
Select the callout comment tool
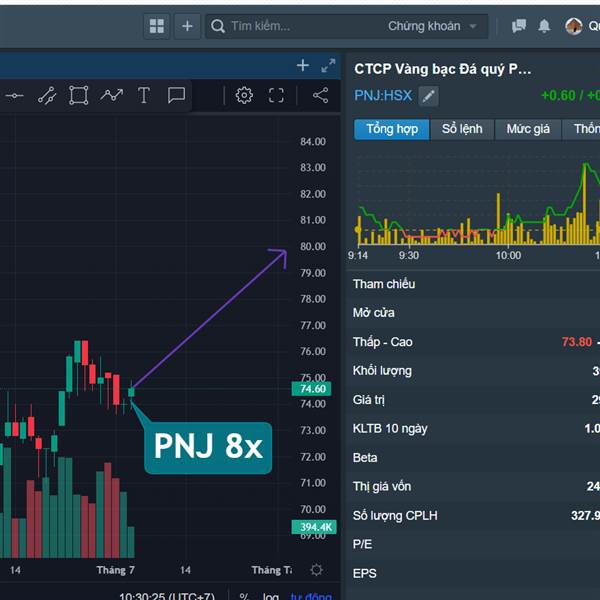tap(176, 95)
